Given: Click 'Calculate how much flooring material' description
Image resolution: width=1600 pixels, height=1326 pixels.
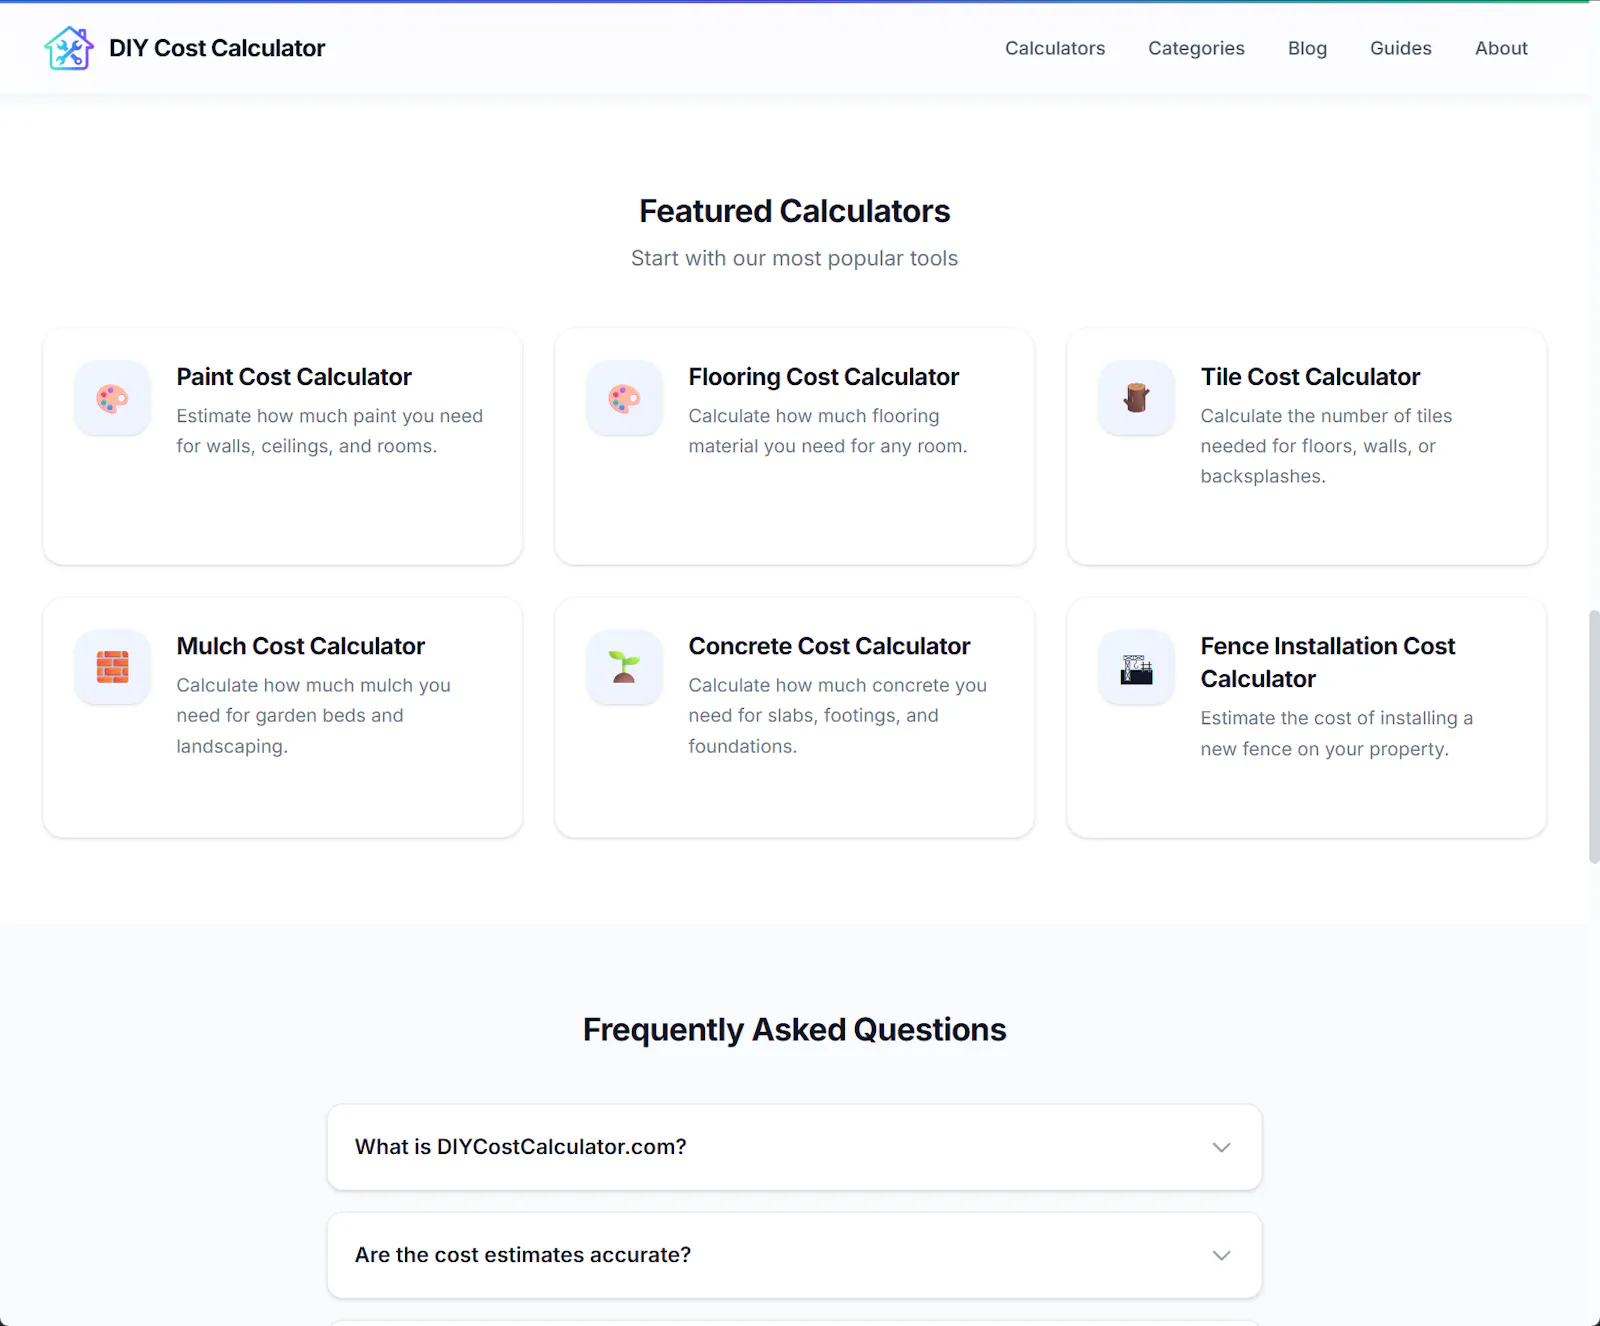Looking at the screenshot, I should click(828, 431).
